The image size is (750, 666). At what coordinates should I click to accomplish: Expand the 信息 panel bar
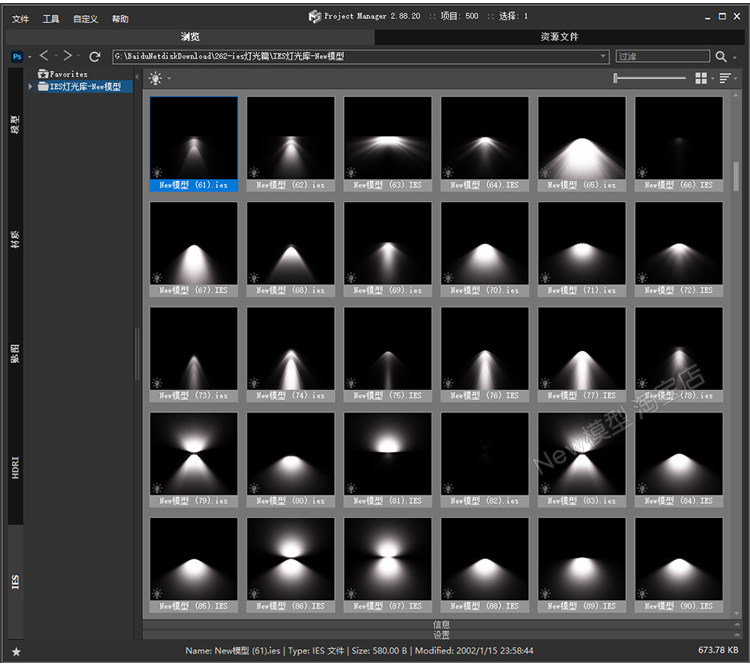coord(441,624)
